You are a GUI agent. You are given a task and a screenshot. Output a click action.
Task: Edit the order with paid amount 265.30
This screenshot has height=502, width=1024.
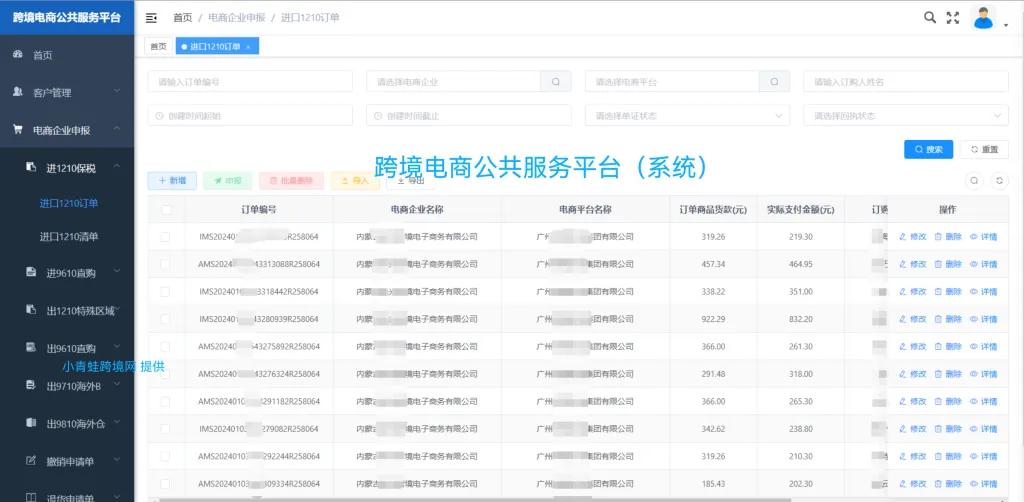[913, 401]
